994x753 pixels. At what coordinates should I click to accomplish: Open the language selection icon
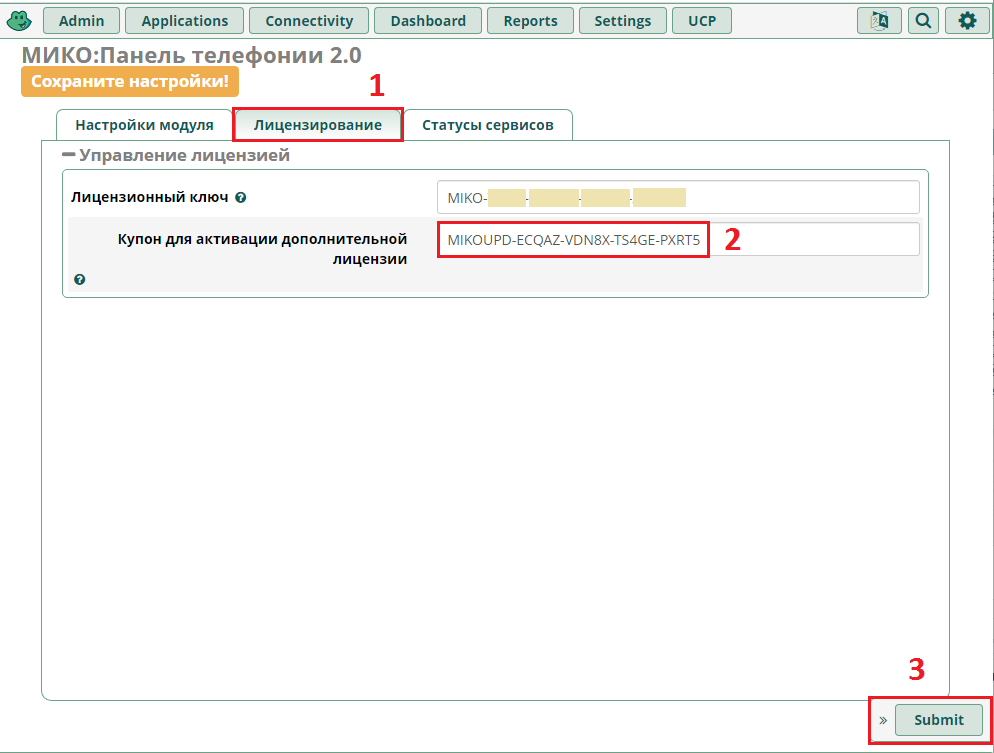click(x=879, y=20)
